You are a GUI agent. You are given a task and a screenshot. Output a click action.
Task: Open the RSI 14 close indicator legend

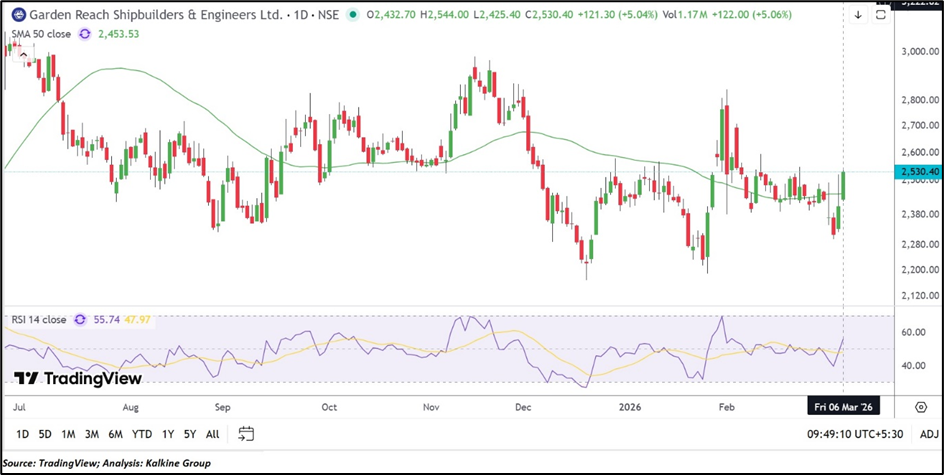pos(38,320)
